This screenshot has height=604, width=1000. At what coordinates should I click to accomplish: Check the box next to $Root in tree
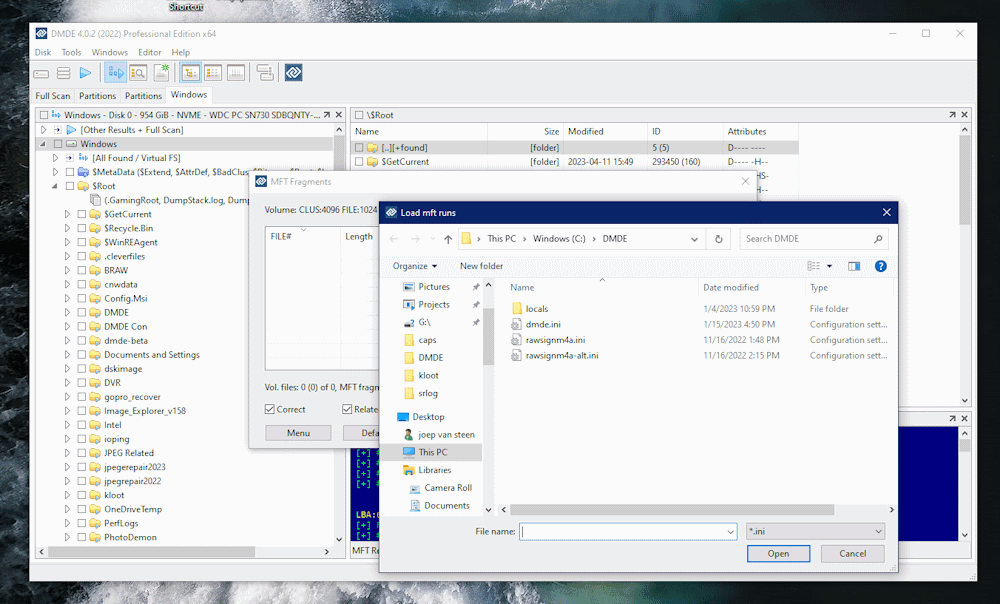coord(70,186)
